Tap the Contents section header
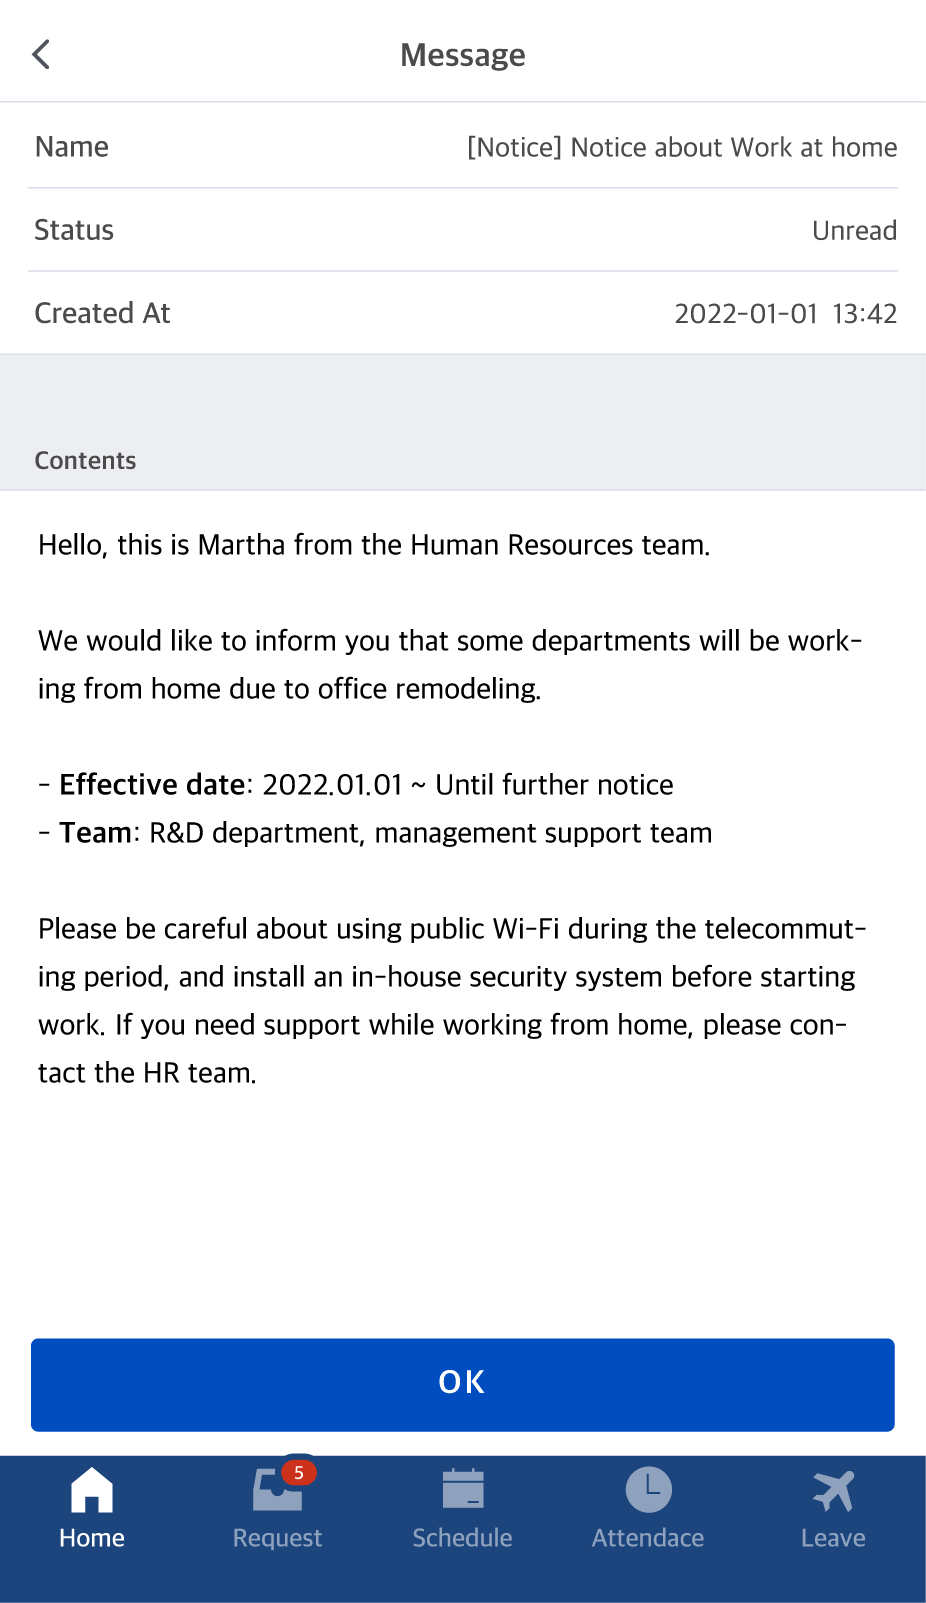926x1603 pixels. (85, 460)
